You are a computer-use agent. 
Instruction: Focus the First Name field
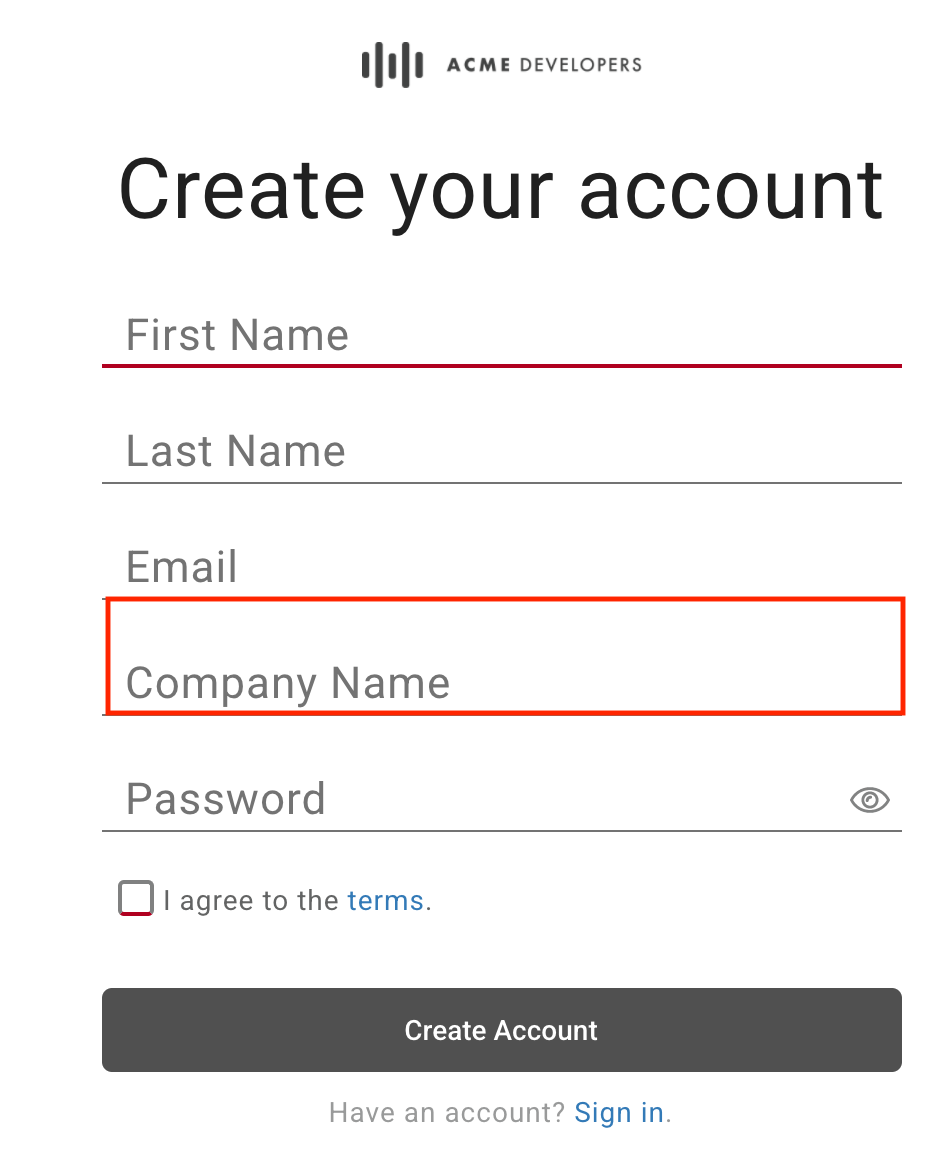tap(500, 335)
